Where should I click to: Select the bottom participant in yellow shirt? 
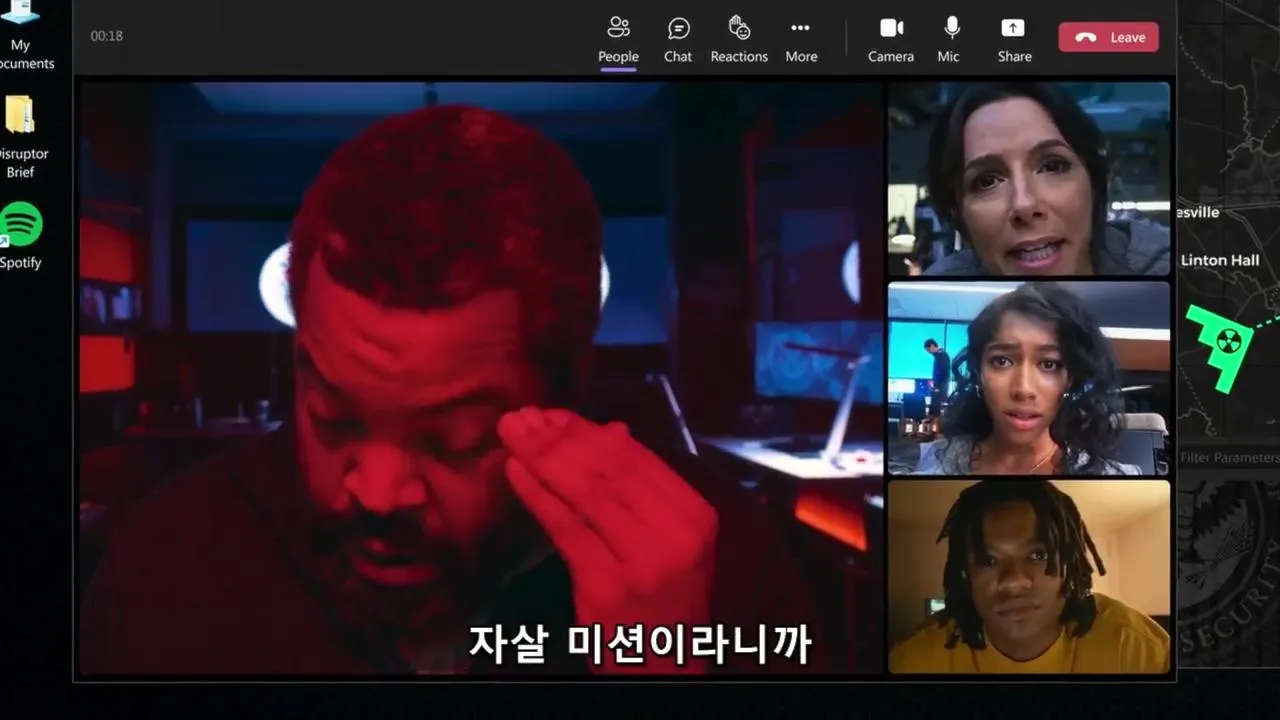[1029, 577]
